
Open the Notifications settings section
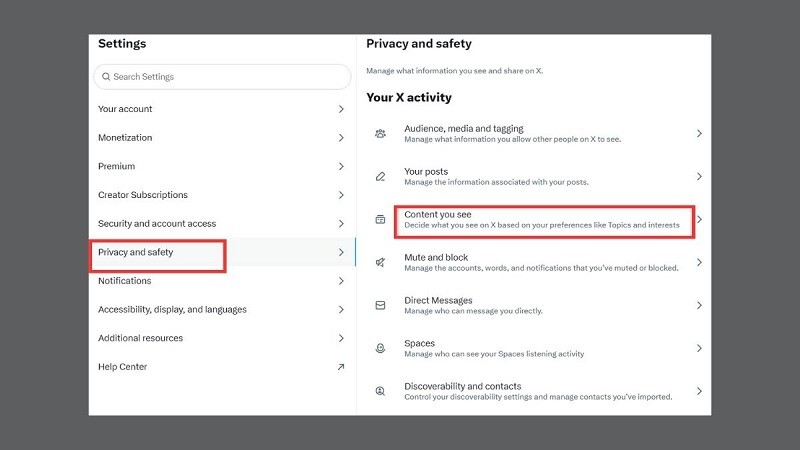(x=125, y=281)
